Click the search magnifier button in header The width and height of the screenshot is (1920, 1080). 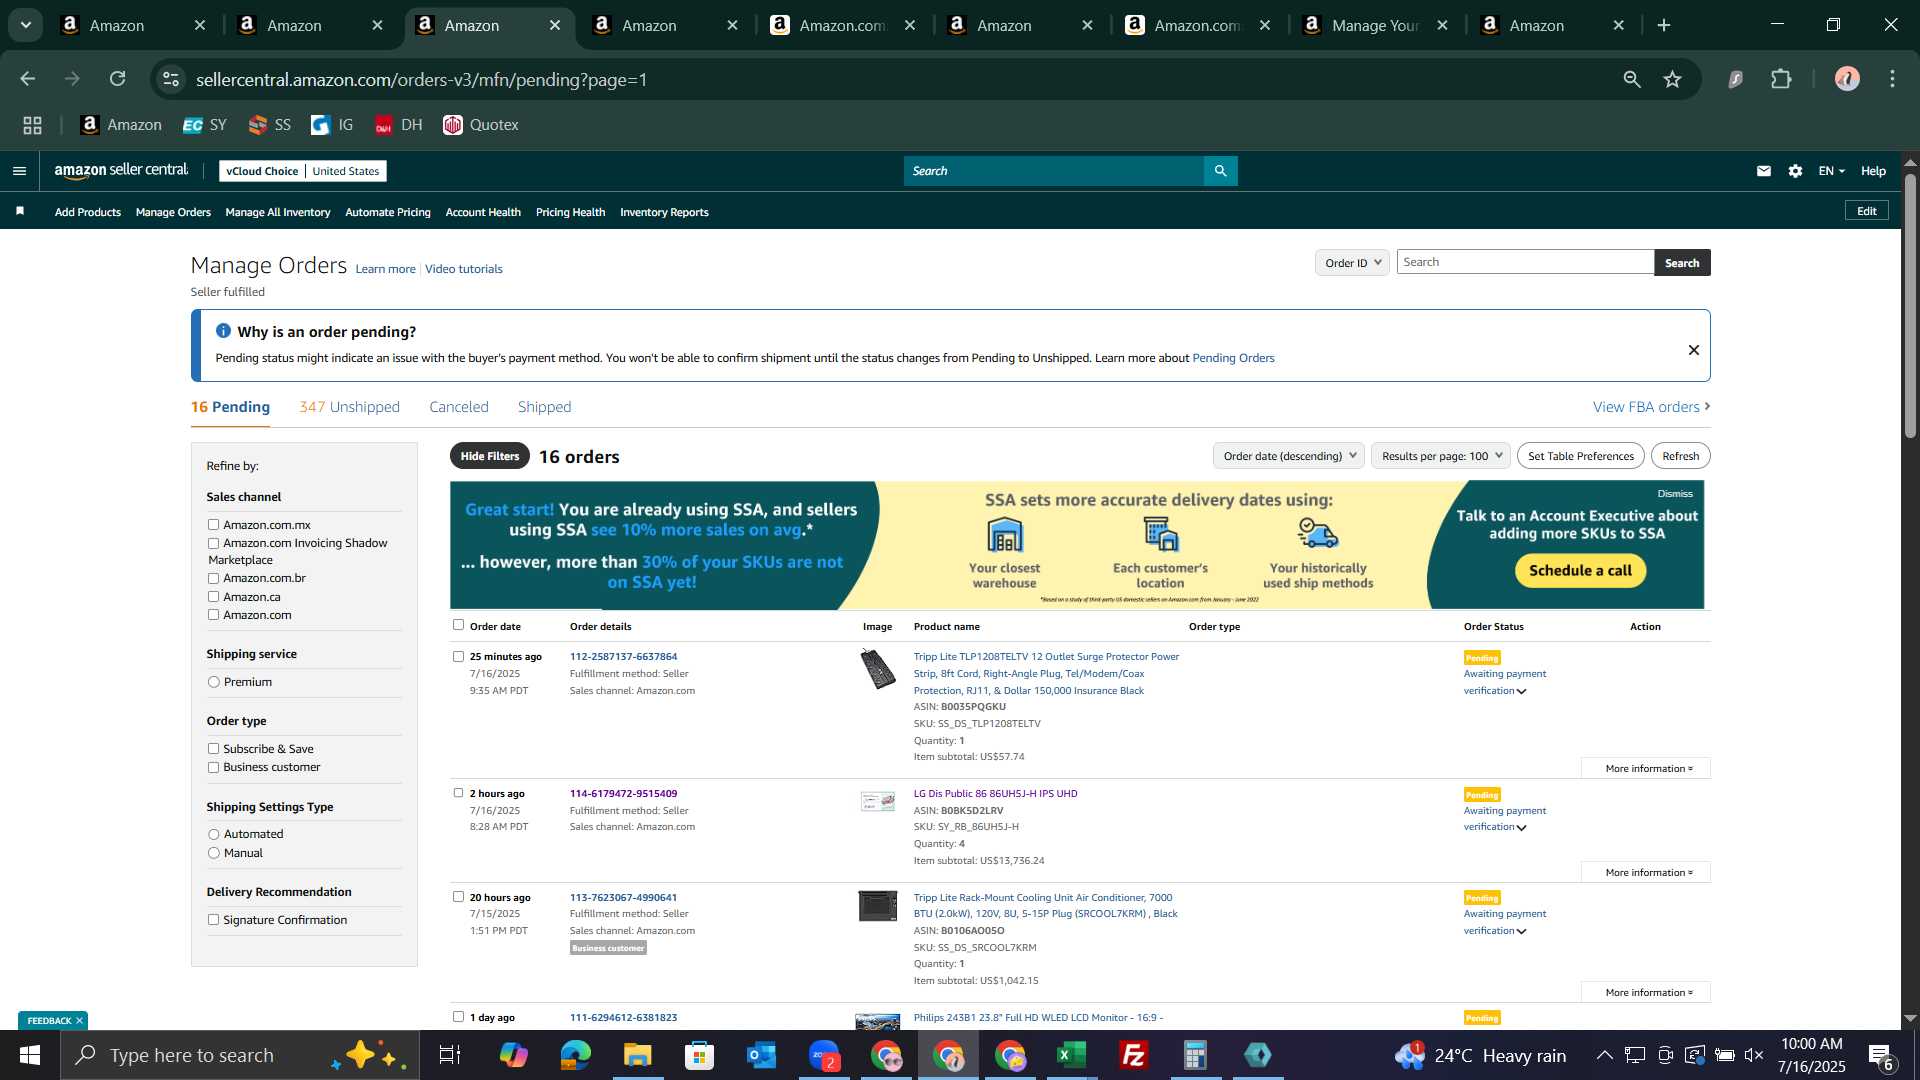tap(1221, 171)
